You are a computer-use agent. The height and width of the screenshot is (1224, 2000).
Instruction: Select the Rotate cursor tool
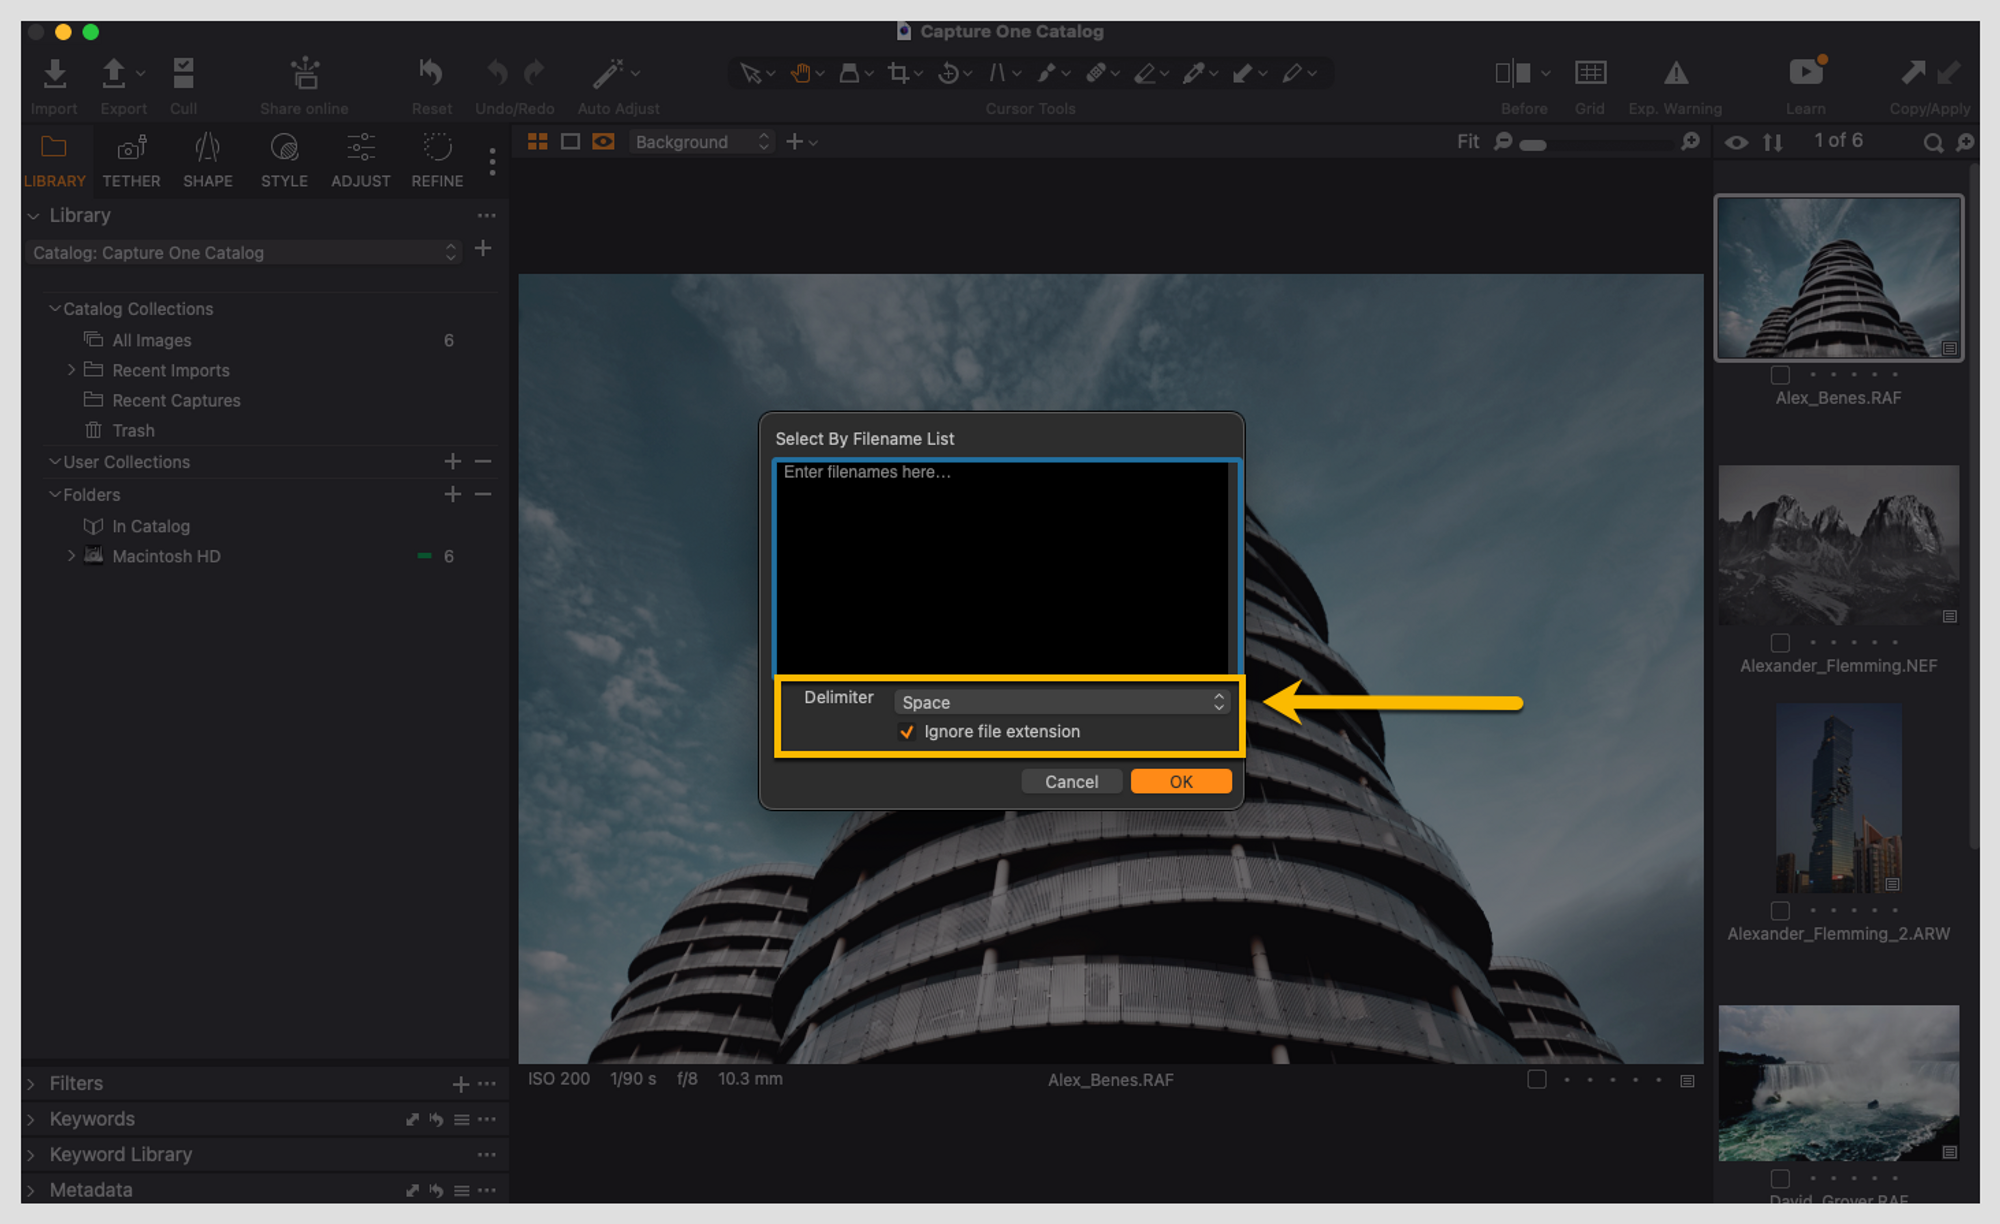(948, 73)
